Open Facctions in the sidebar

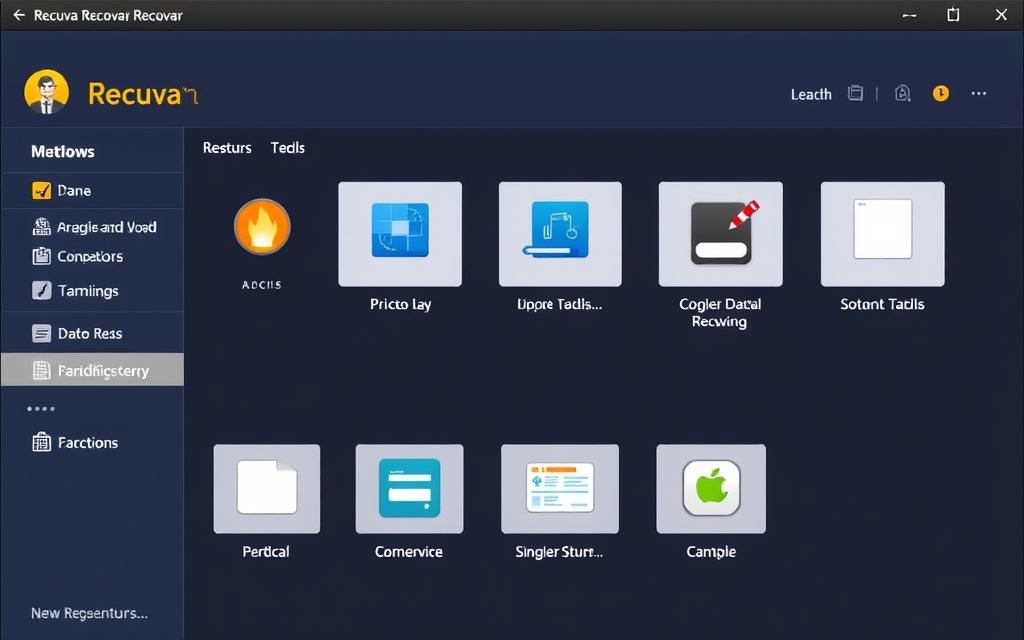click(x=92, y=443)
